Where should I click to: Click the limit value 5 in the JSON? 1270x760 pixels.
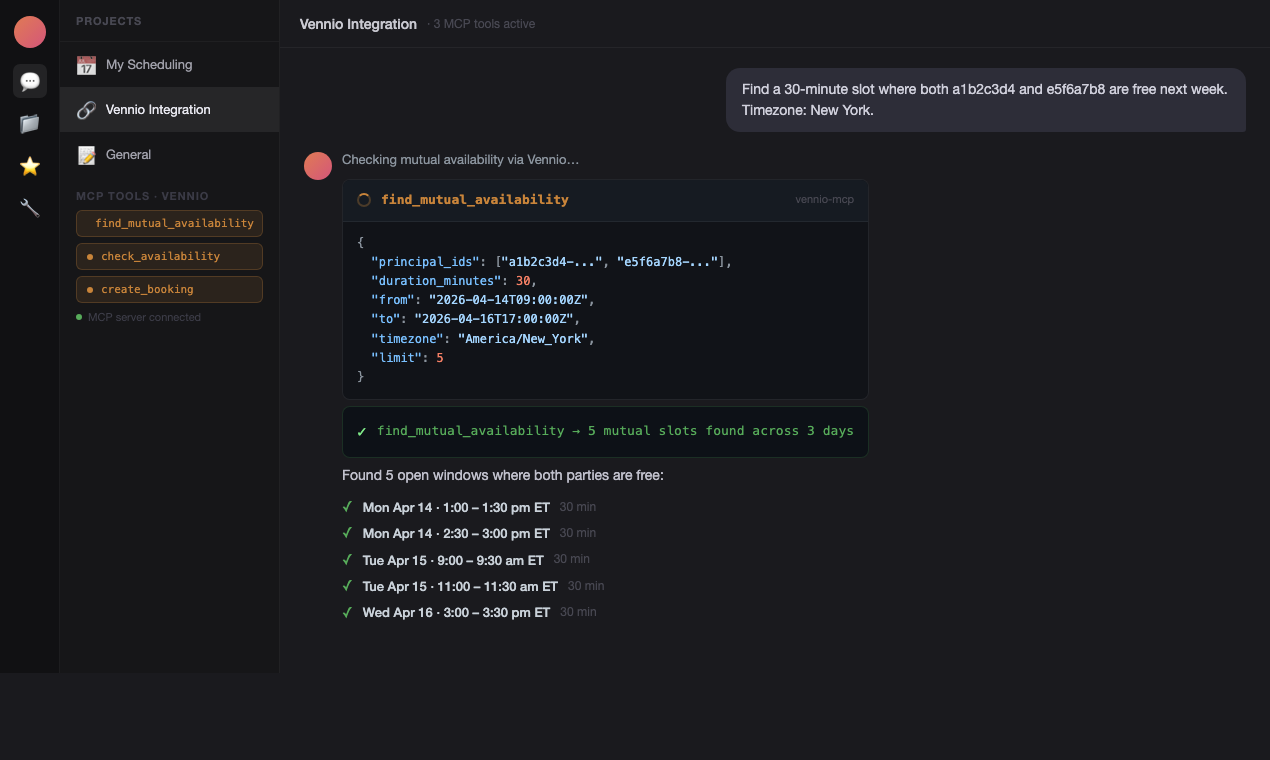(440, 357)
